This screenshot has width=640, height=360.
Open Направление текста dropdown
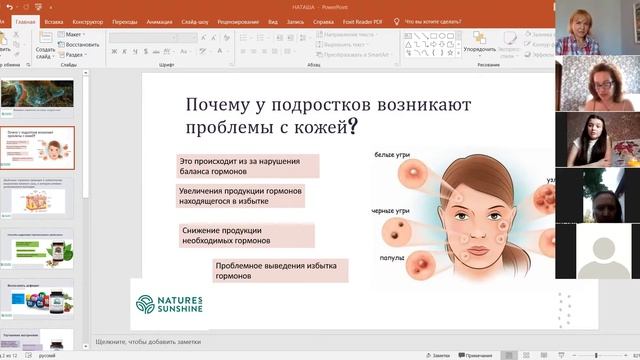click(348, 35)
